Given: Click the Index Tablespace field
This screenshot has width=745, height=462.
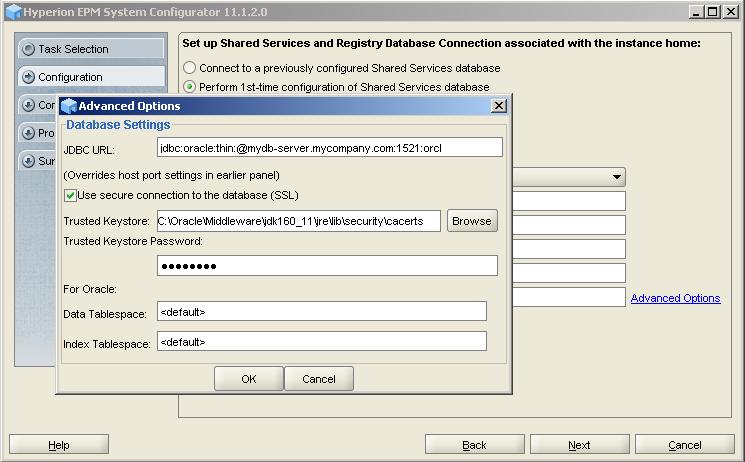Looking at the screenshot, I should pyautogui.click(x=322, y=341).
